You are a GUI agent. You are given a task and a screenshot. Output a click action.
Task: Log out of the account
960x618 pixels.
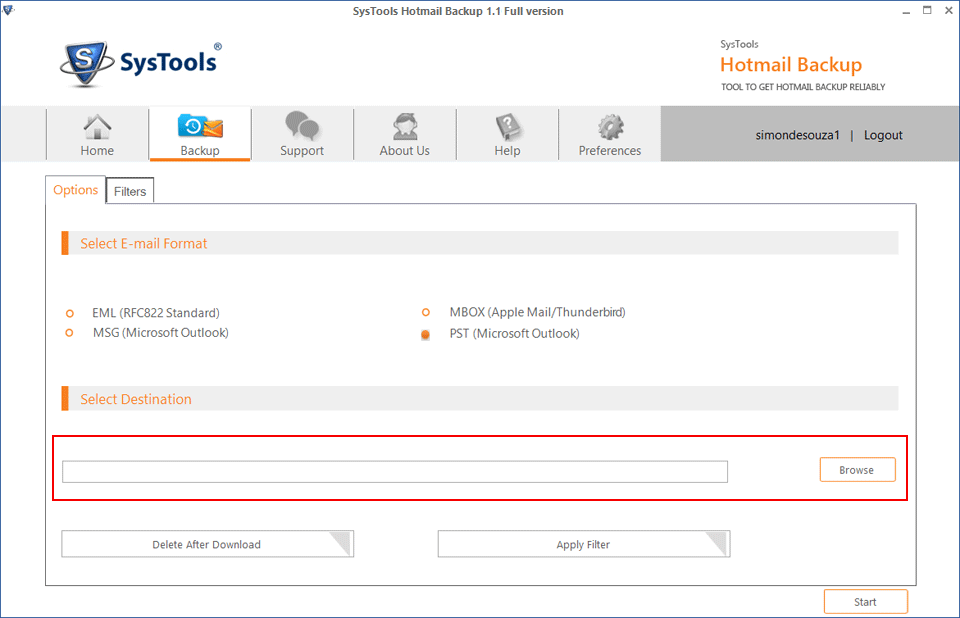883,135
